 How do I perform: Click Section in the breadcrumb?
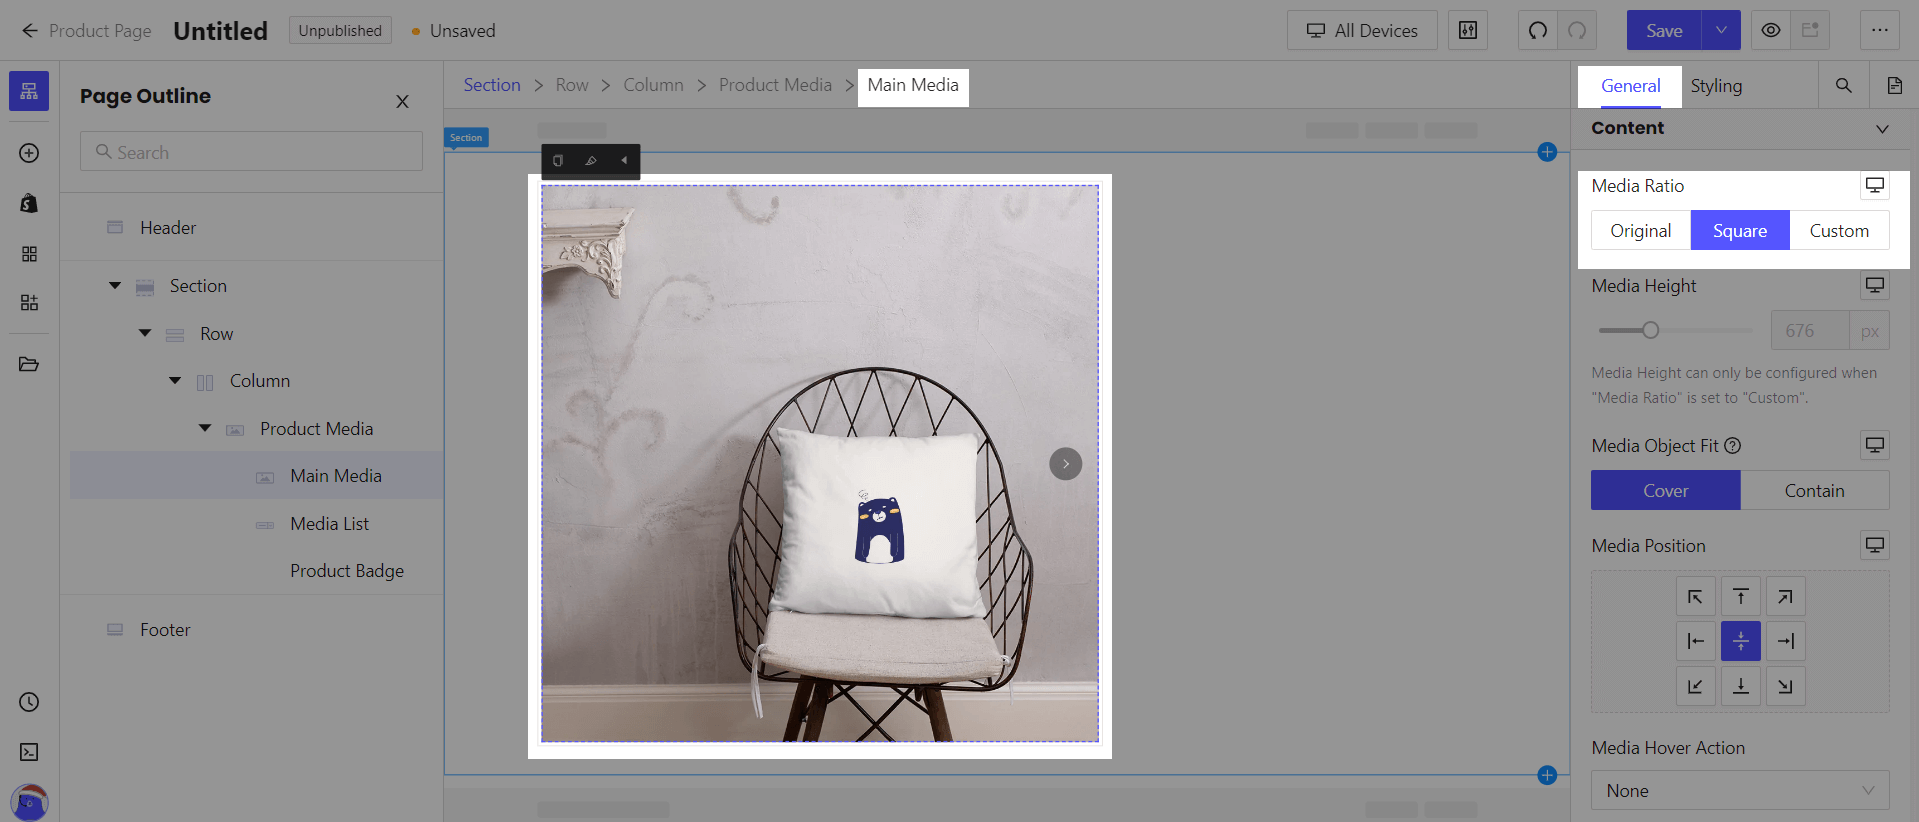[492, 85]
